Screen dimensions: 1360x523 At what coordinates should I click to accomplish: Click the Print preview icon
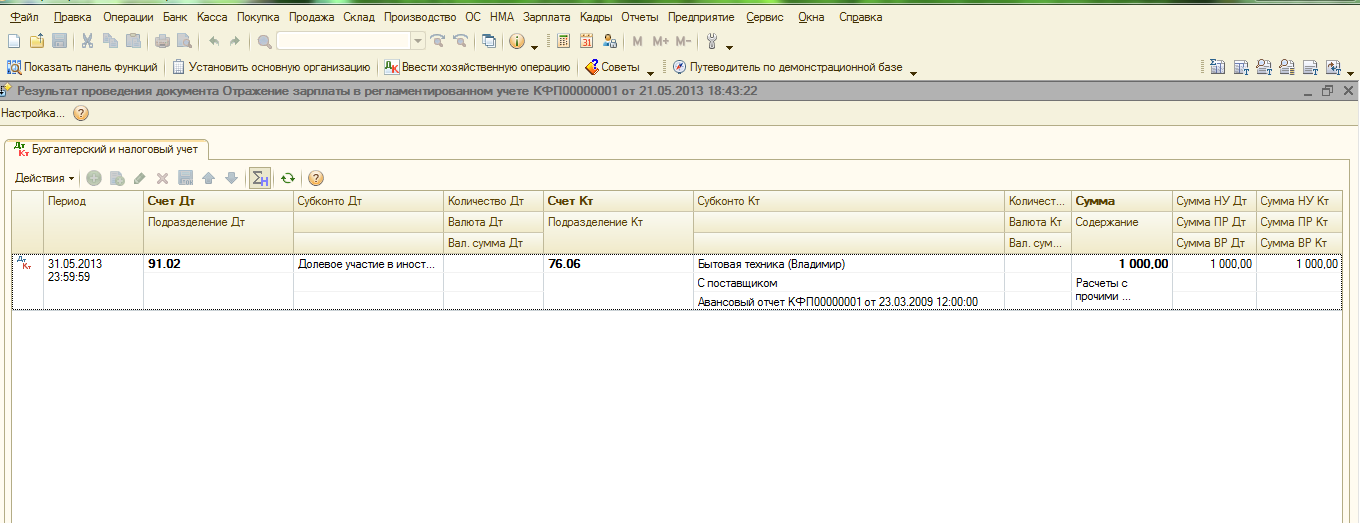[184, 41]
